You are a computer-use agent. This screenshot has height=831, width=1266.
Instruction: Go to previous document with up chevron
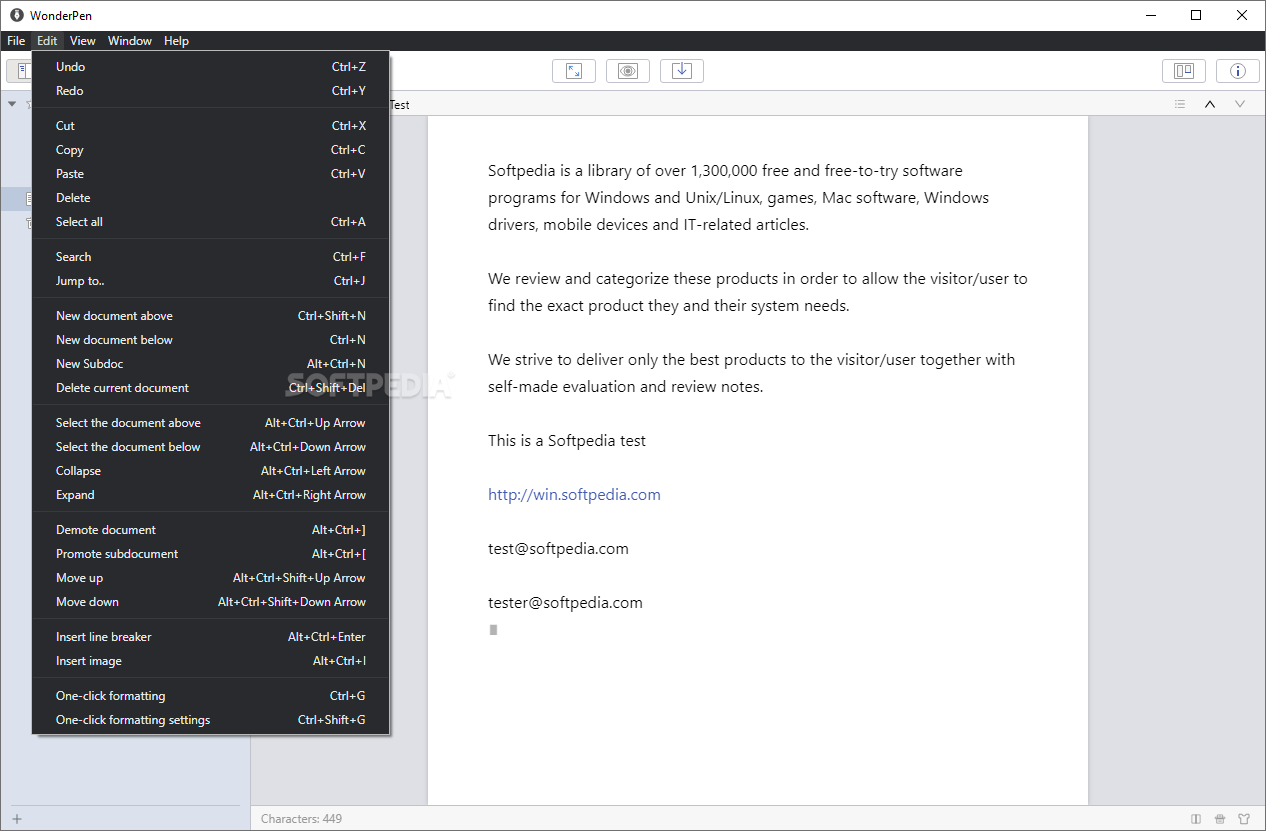(1210, 104)
